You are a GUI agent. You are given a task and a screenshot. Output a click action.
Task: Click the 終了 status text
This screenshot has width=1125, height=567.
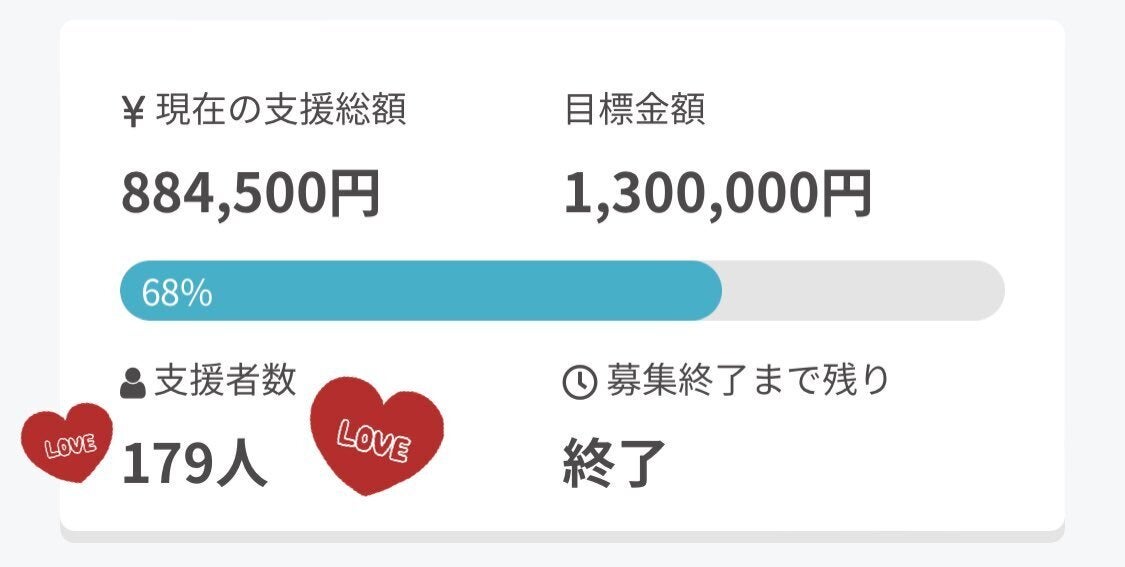coord(614,465)
